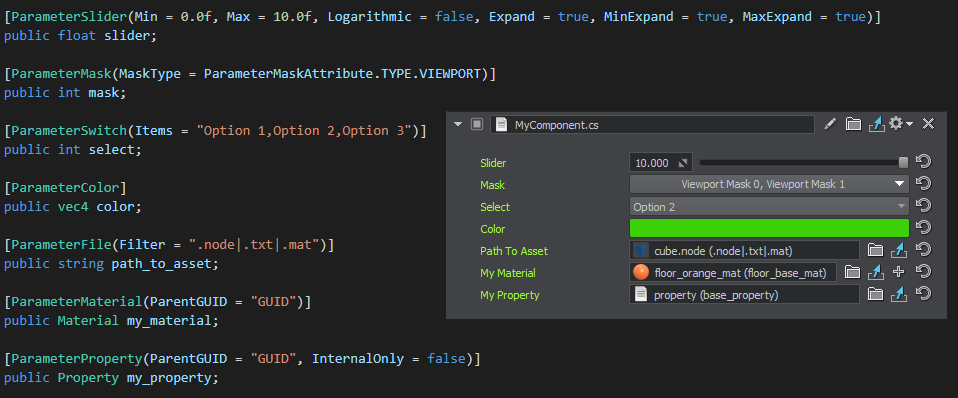Click the My Material label

tap(508, 273)
